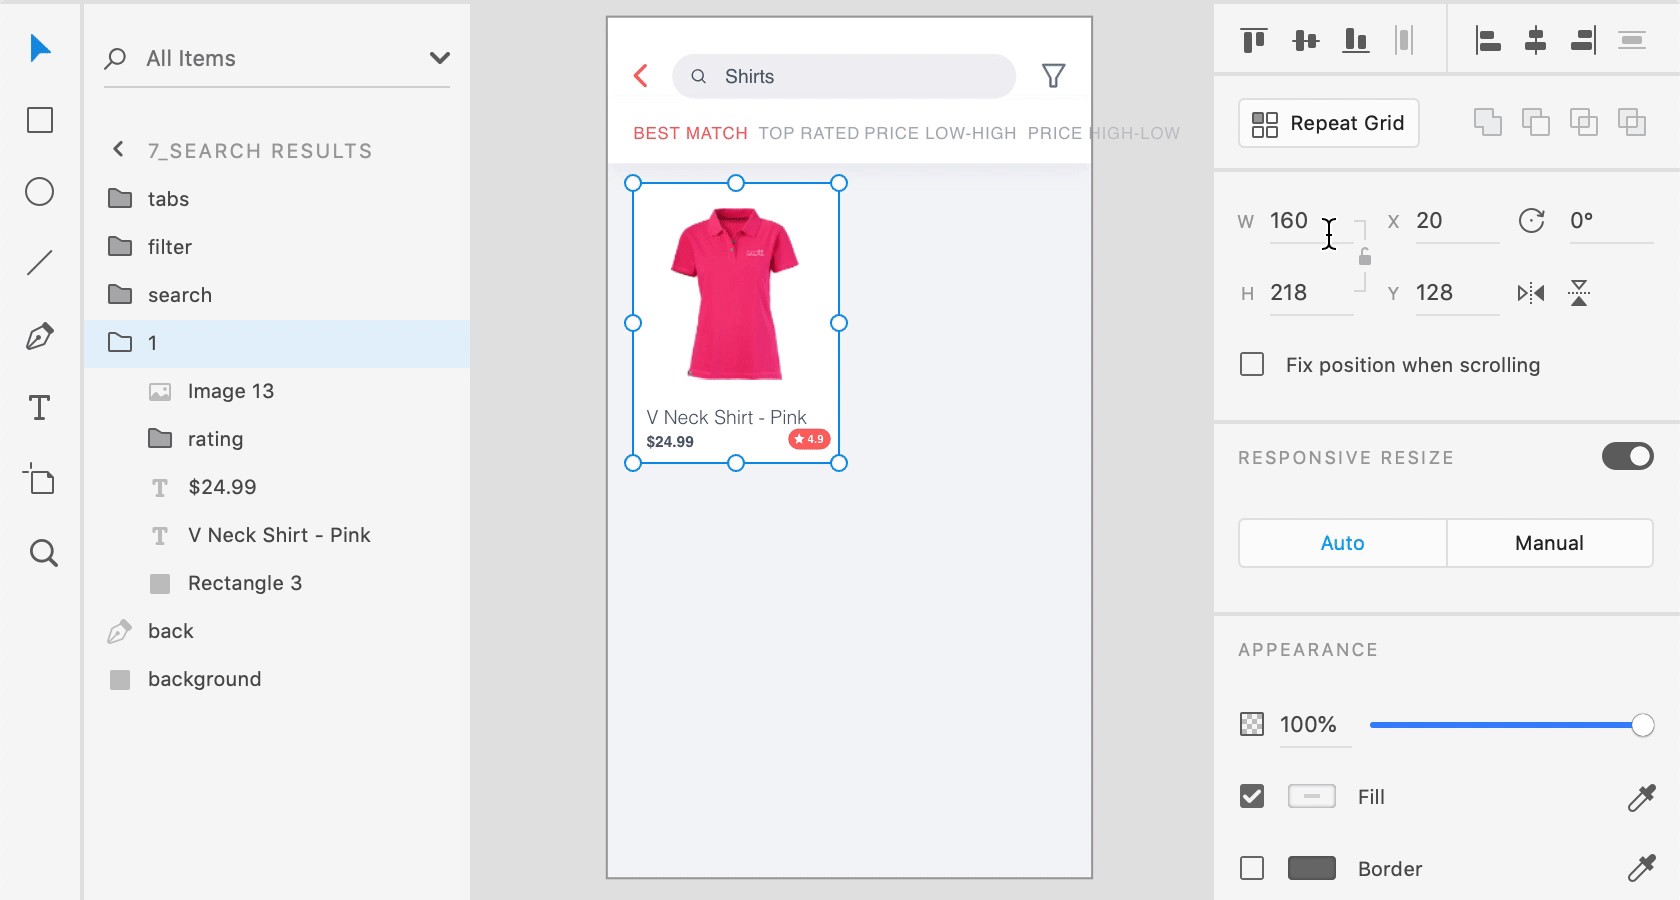Open the All Items dropdown
Screen dimensions: 1680x900
[439, 58]
